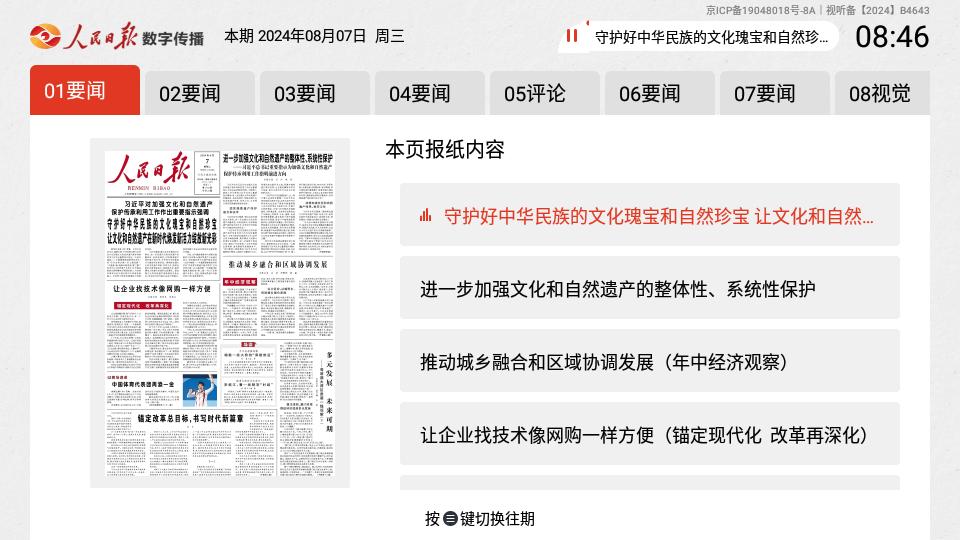Select the 04要闻 tab
960x540 pixels.
(x=429, y=93)
